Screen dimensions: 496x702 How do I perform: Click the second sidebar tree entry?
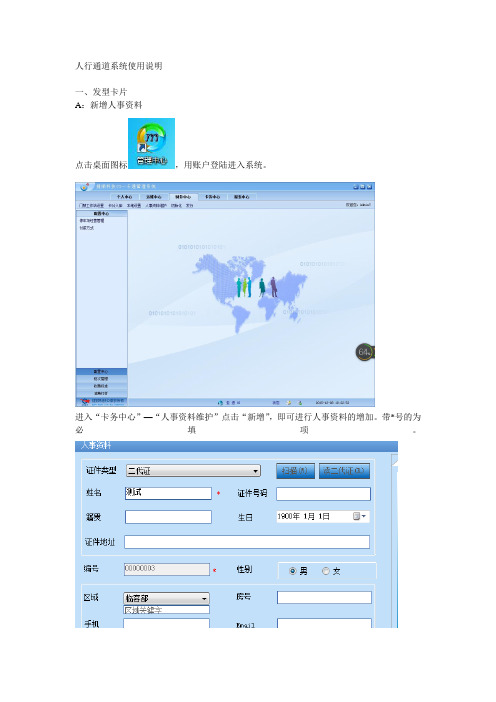(87, 228)
